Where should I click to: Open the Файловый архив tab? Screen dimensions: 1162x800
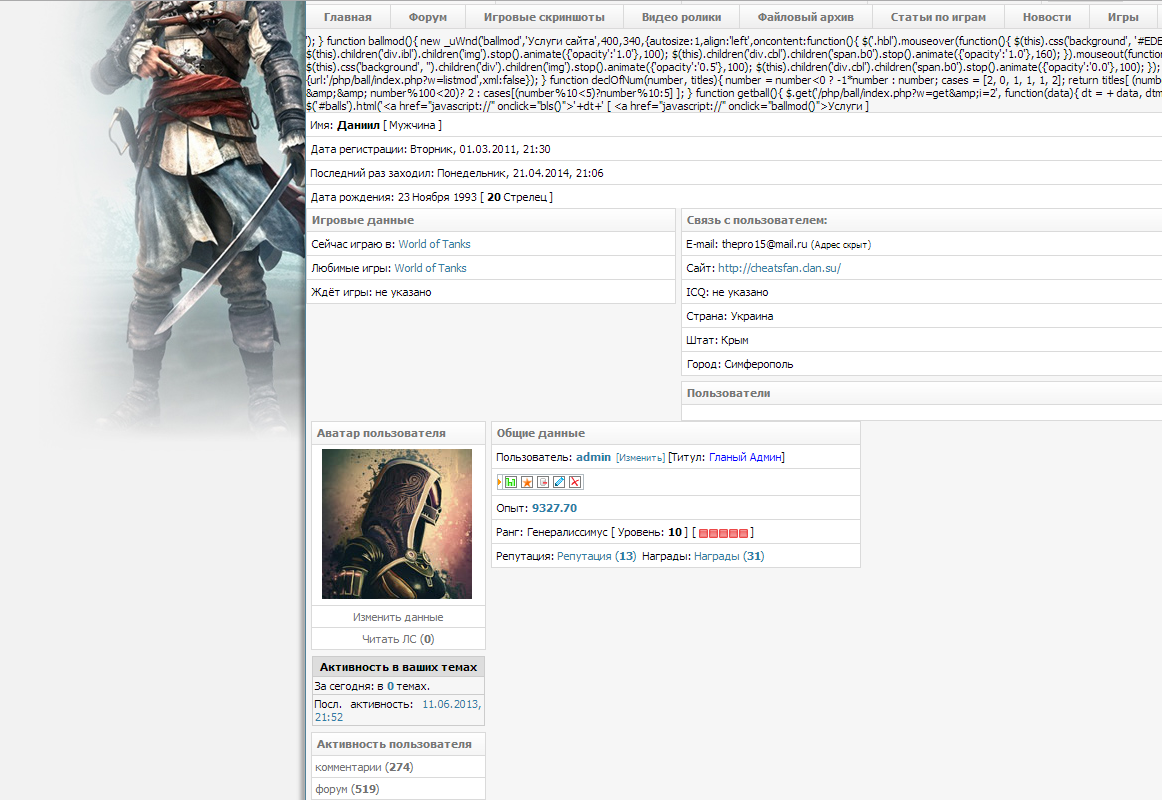[806, 17]
